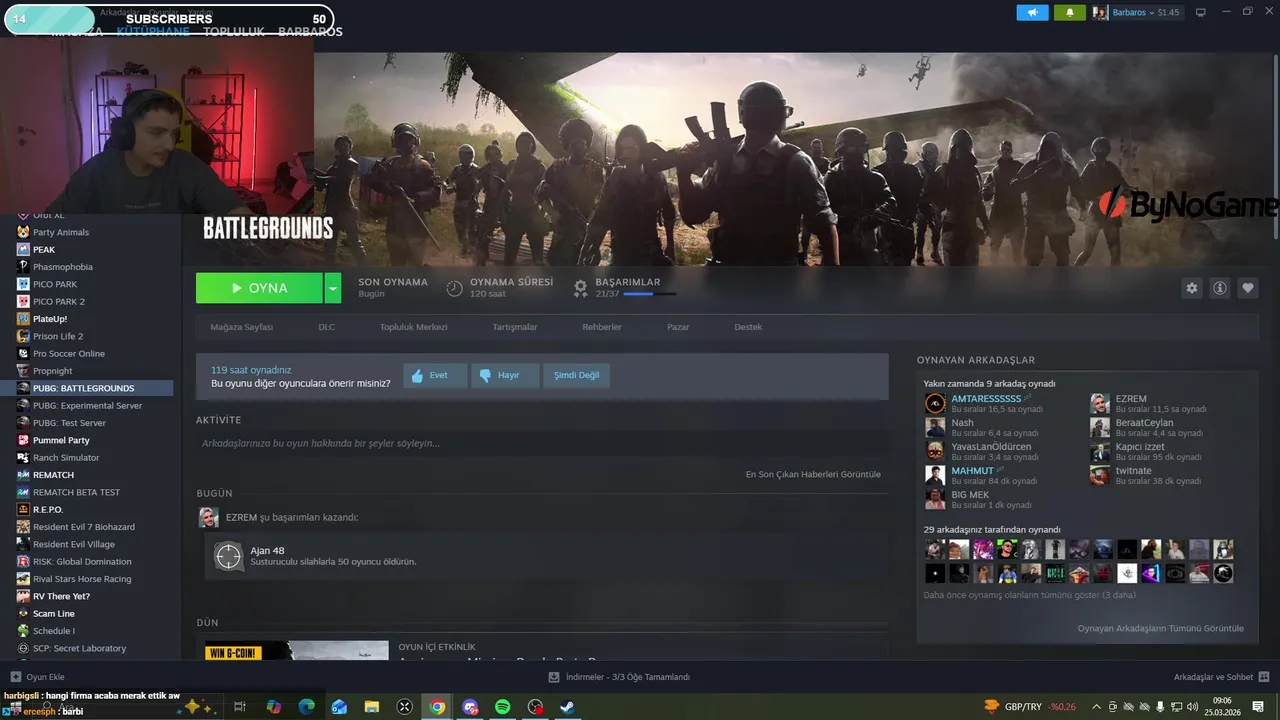The width and height of the screenshot is (1280, 720).
Task: Click the green OYNA play button
Action: 259,288
